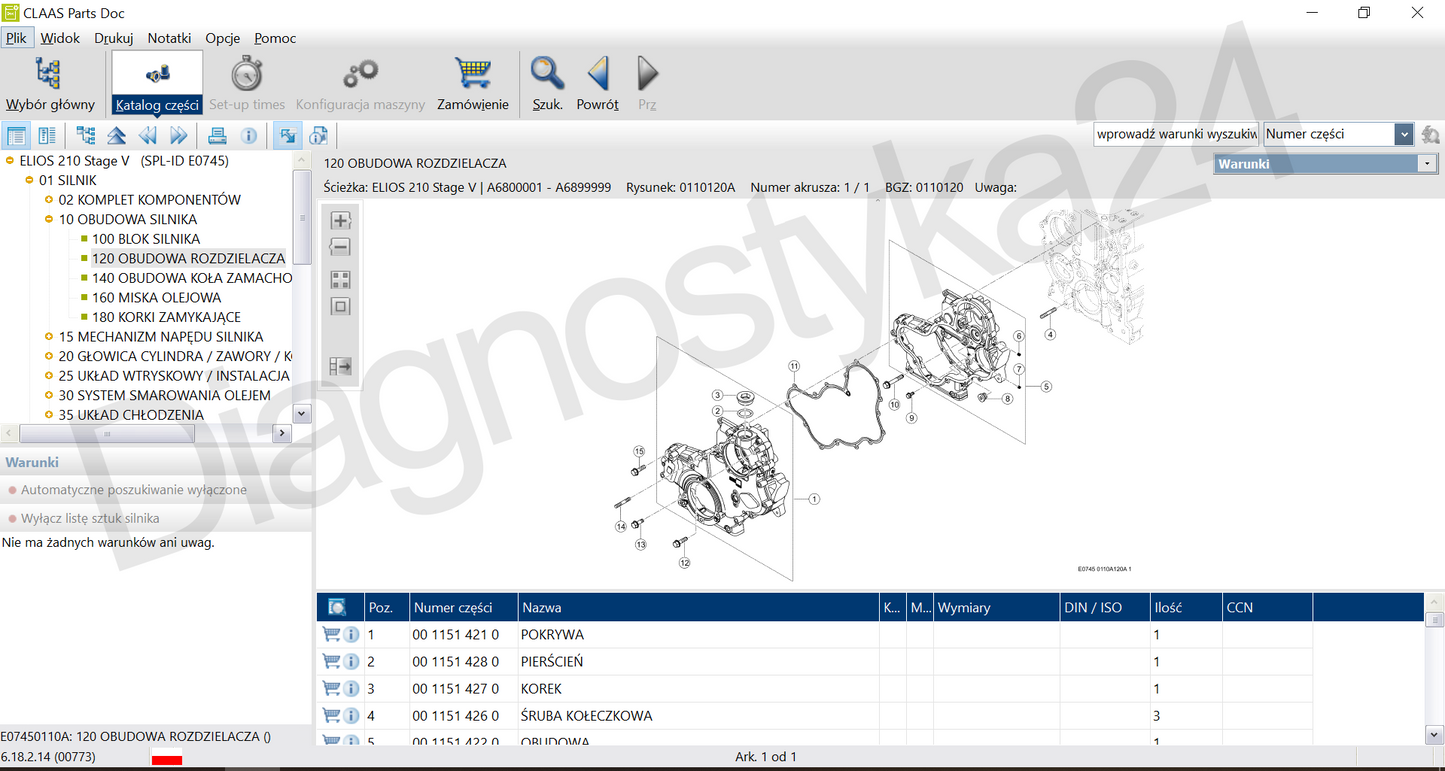Zoom in the drawing with plus button
Screen dimensions: 1445x771
(x=340, y=220)
